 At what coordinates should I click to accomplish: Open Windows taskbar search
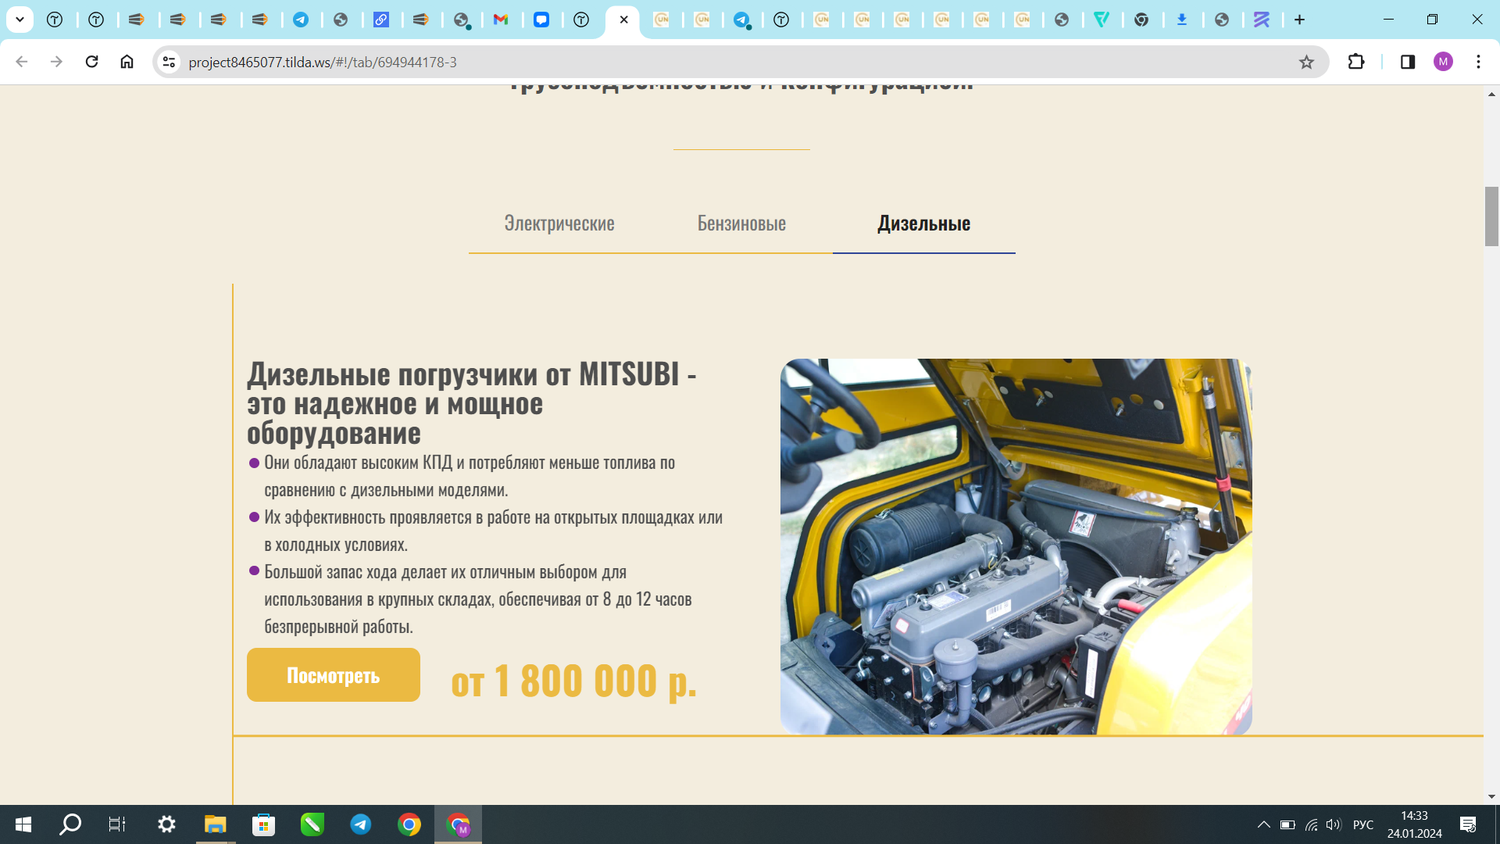pos(70,824)
